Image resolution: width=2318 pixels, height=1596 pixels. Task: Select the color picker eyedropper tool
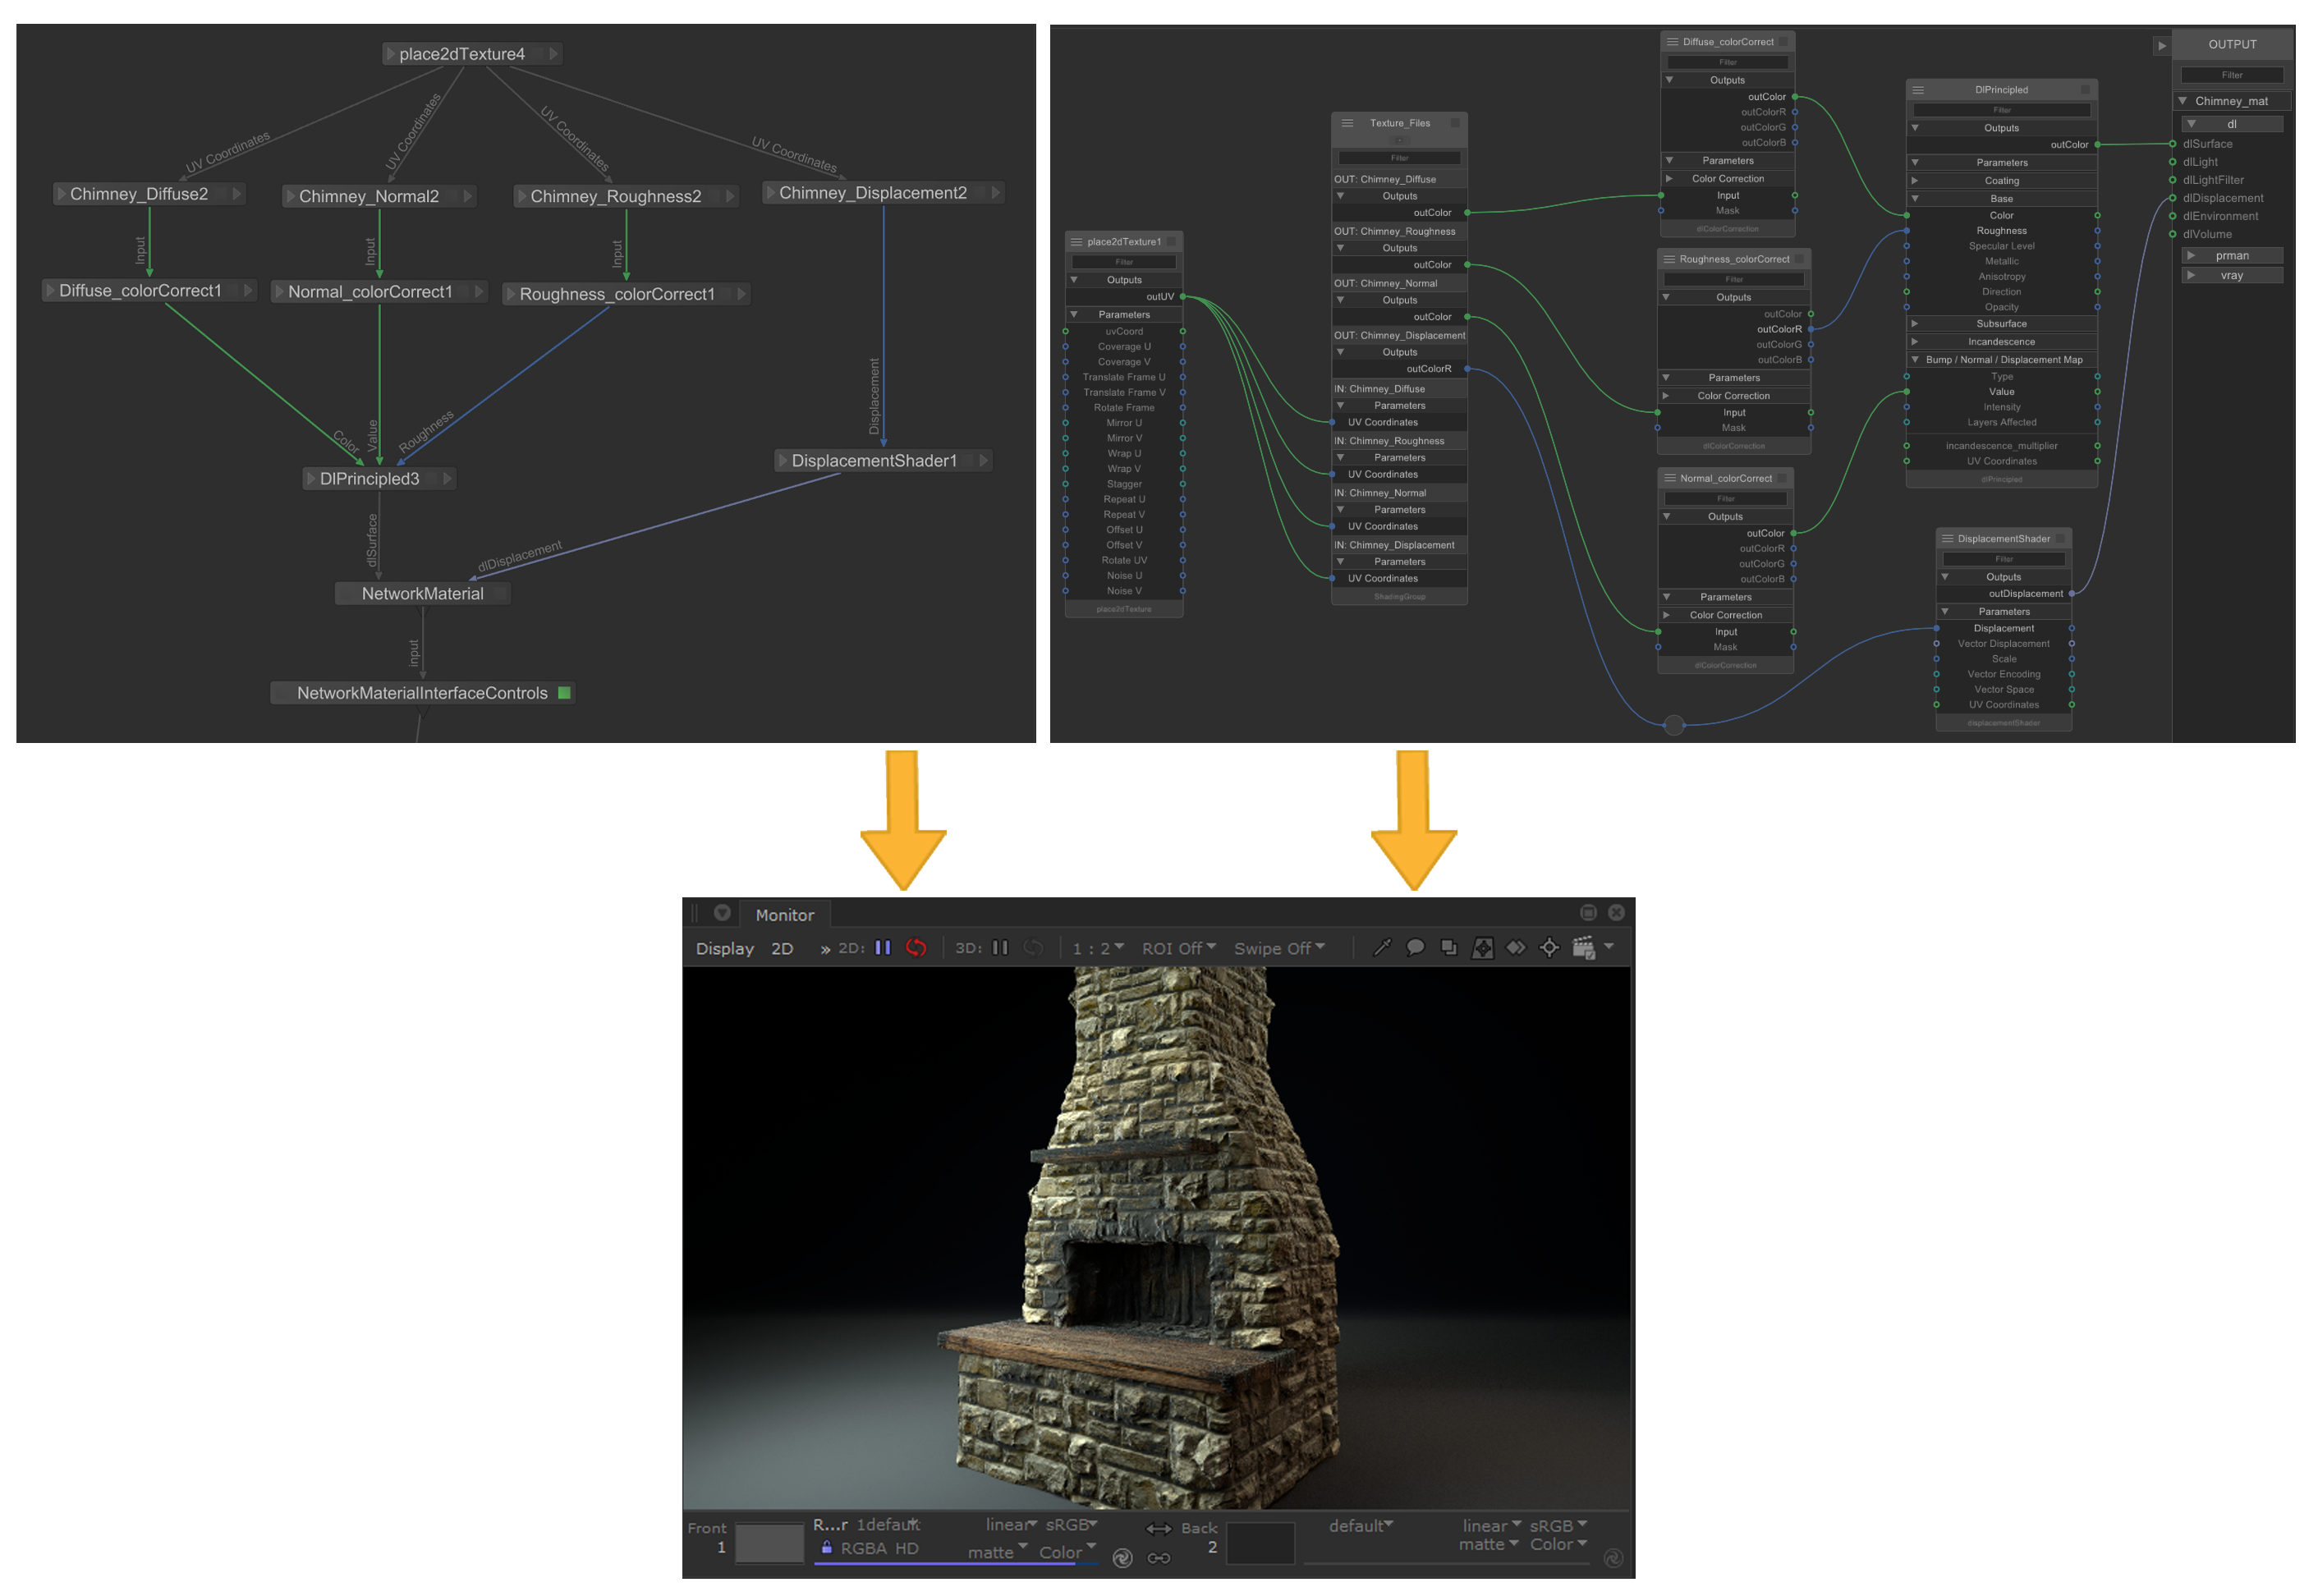tap(1382, 948)
